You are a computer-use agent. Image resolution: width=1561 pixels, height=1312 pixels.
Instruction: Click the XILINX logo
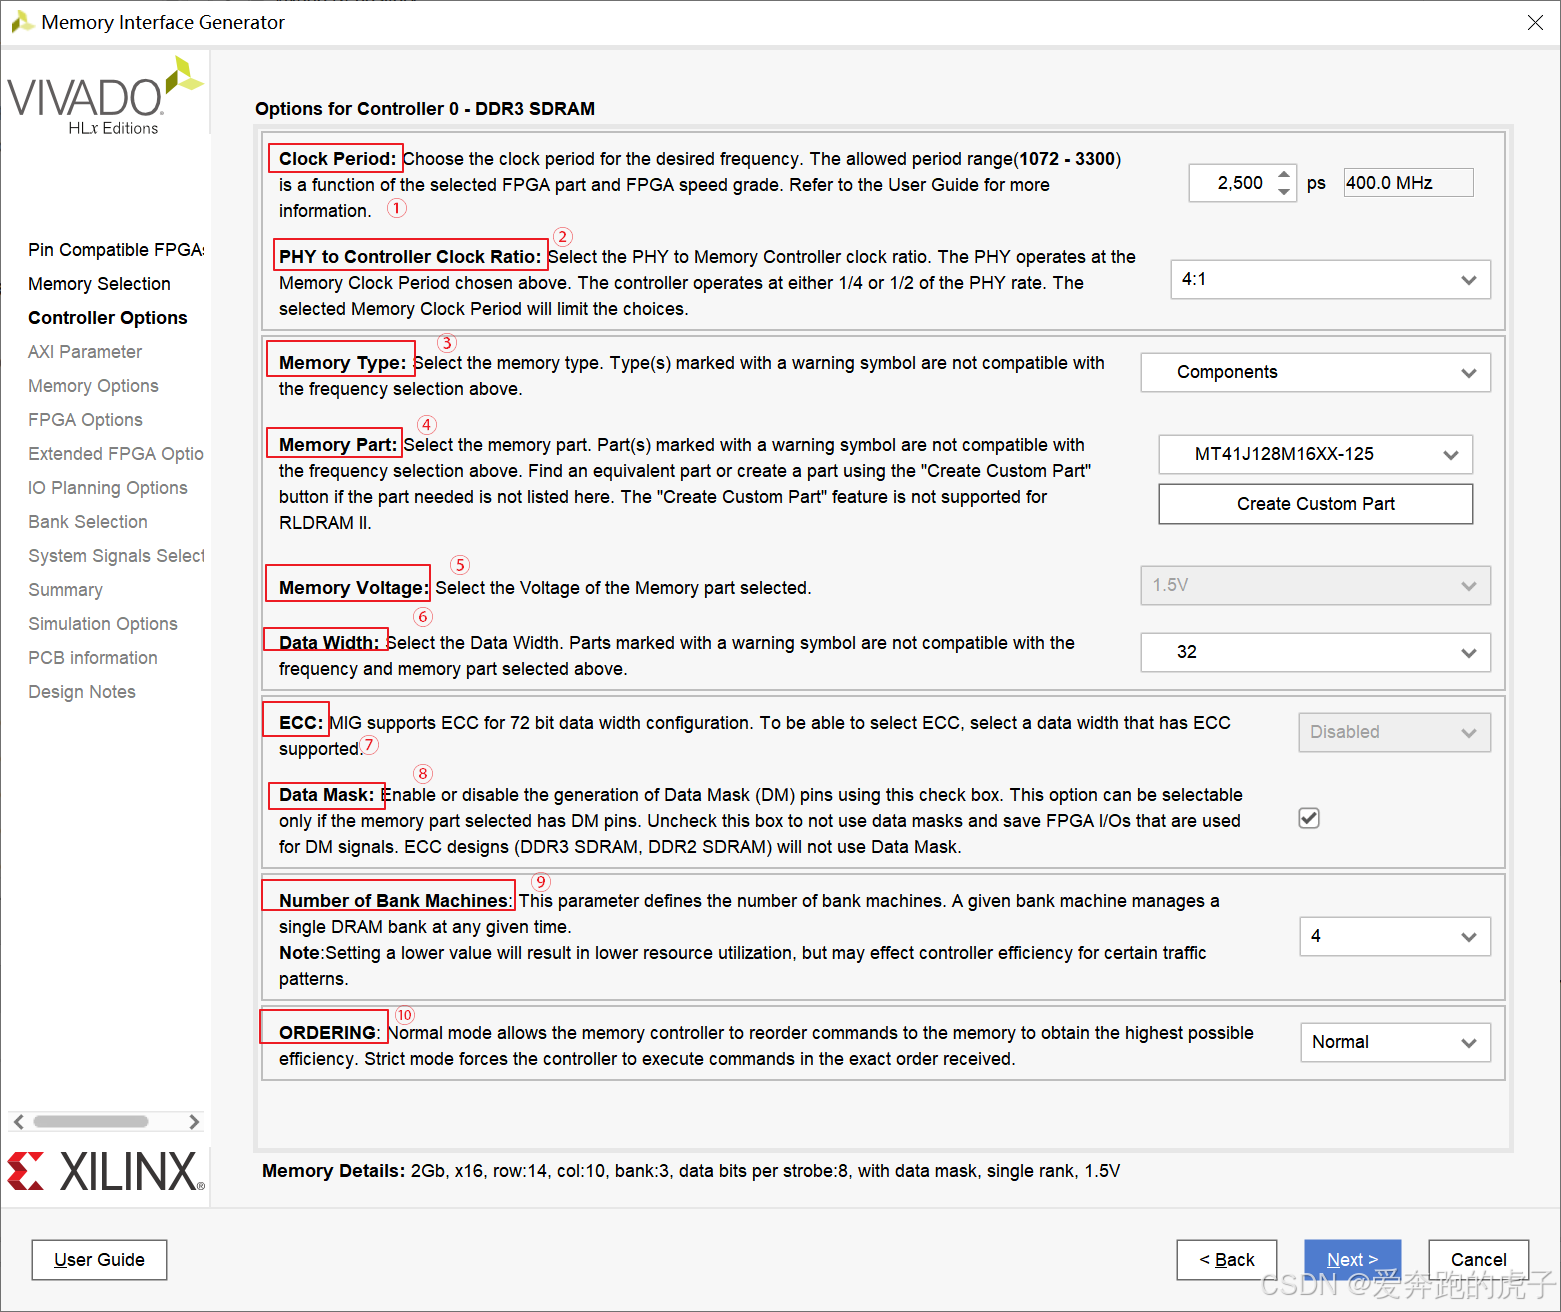(105, 1171)
